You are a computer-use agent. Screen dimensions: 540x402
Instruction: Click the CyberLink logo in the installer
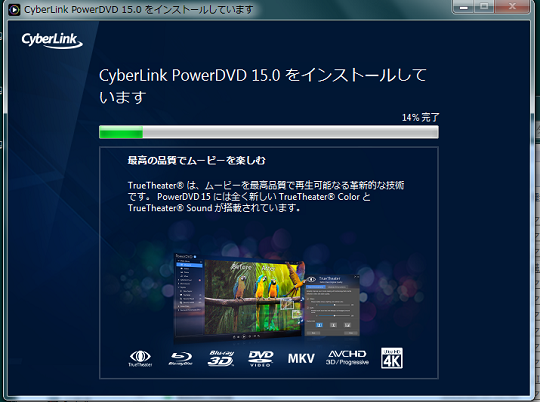point(52,40)
